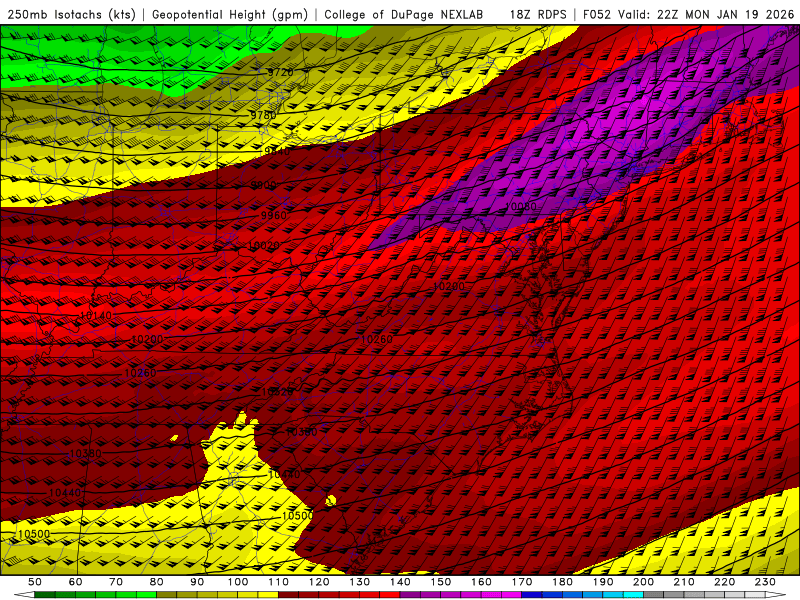Click the 220 knot colorbar label
This screenshot has height=600, width=800.
(x=724, y=582)
